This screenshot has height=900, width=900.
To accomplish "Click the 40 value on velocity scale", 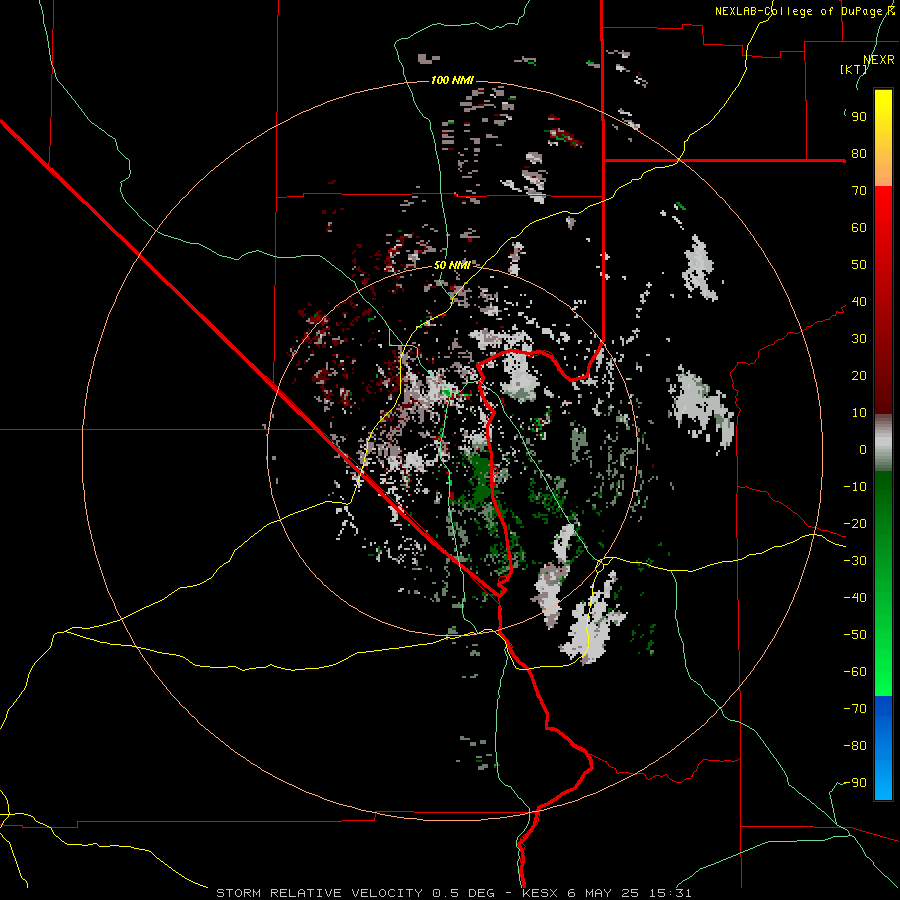I will [x=859, y=302].
